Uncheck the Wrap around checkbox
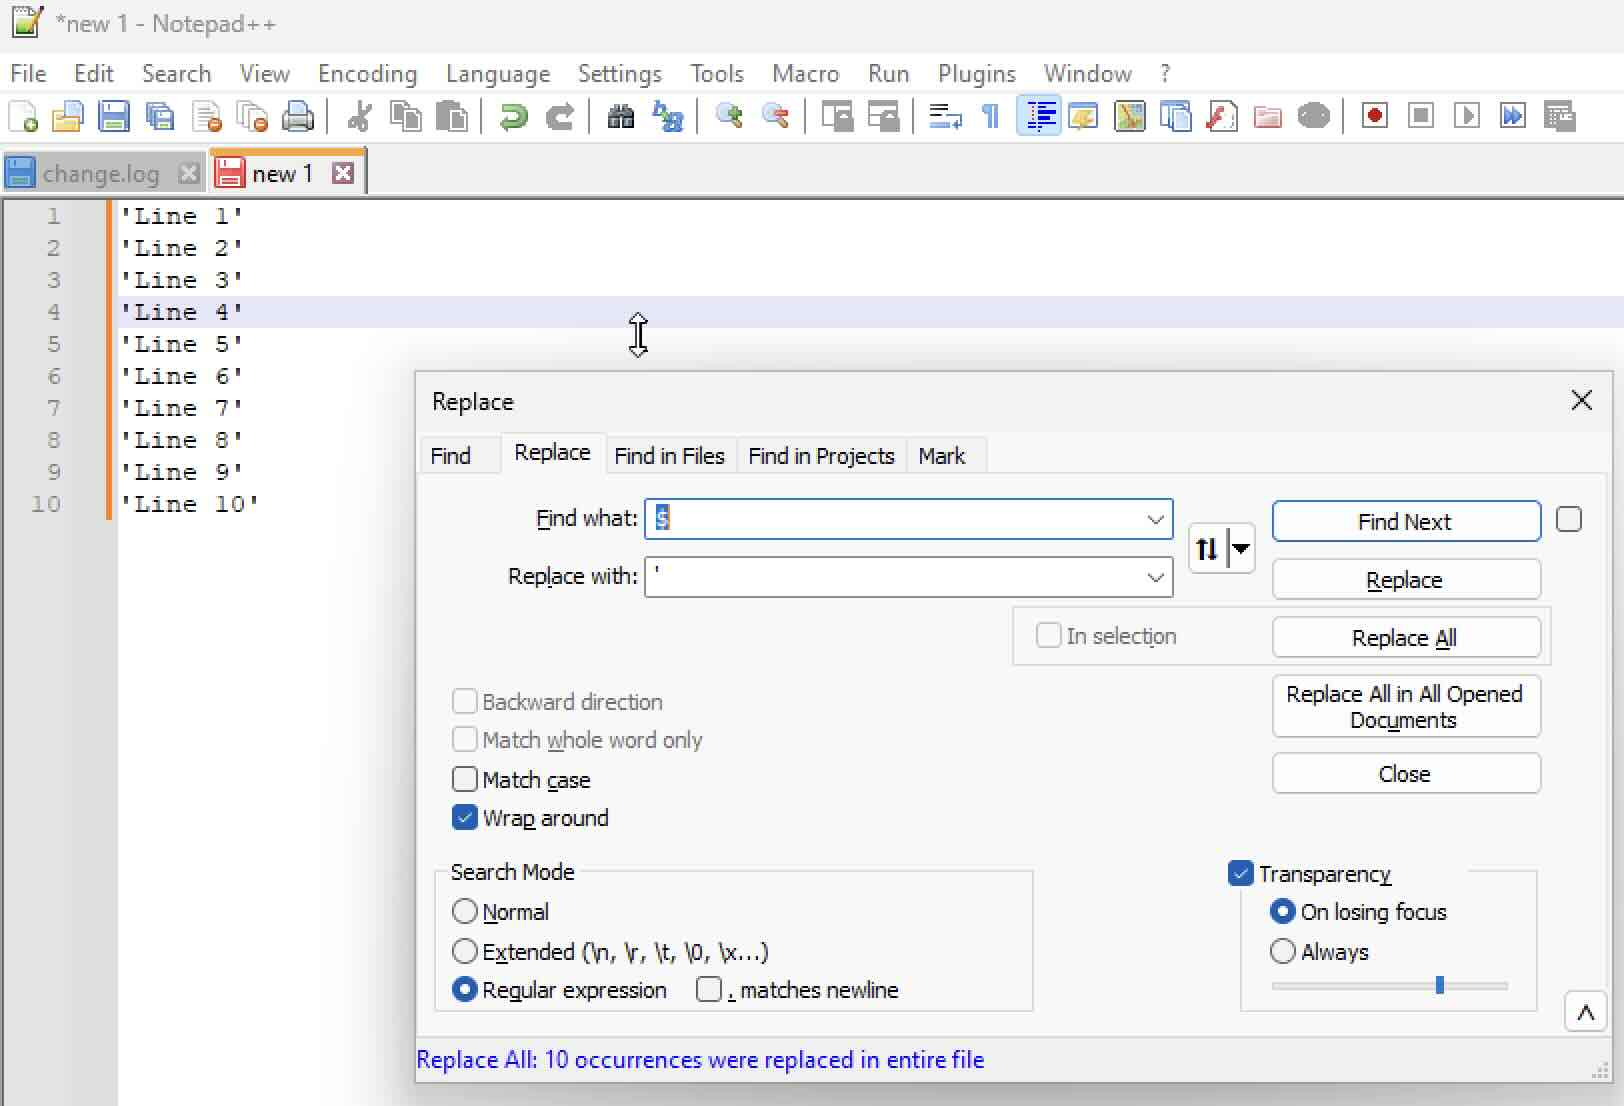 click(465, 817)
